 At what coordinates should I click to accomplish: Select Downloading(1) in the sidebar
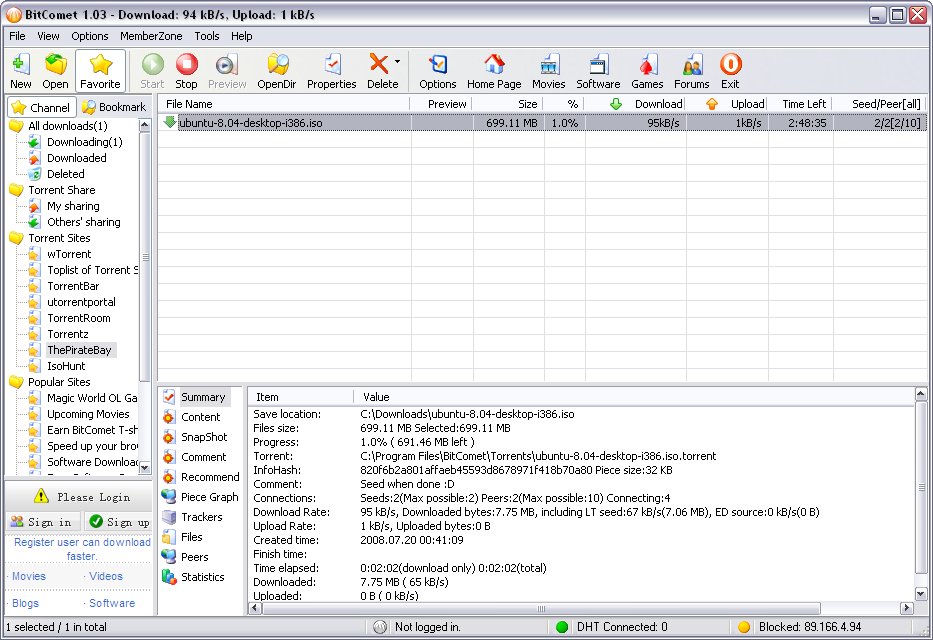(x=84, y=142)
